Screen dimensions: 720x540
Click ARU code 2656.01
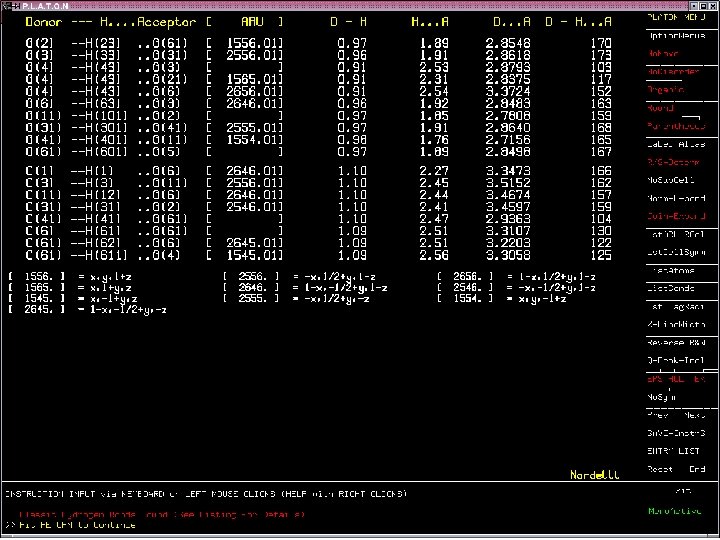(x=254, y=91)
